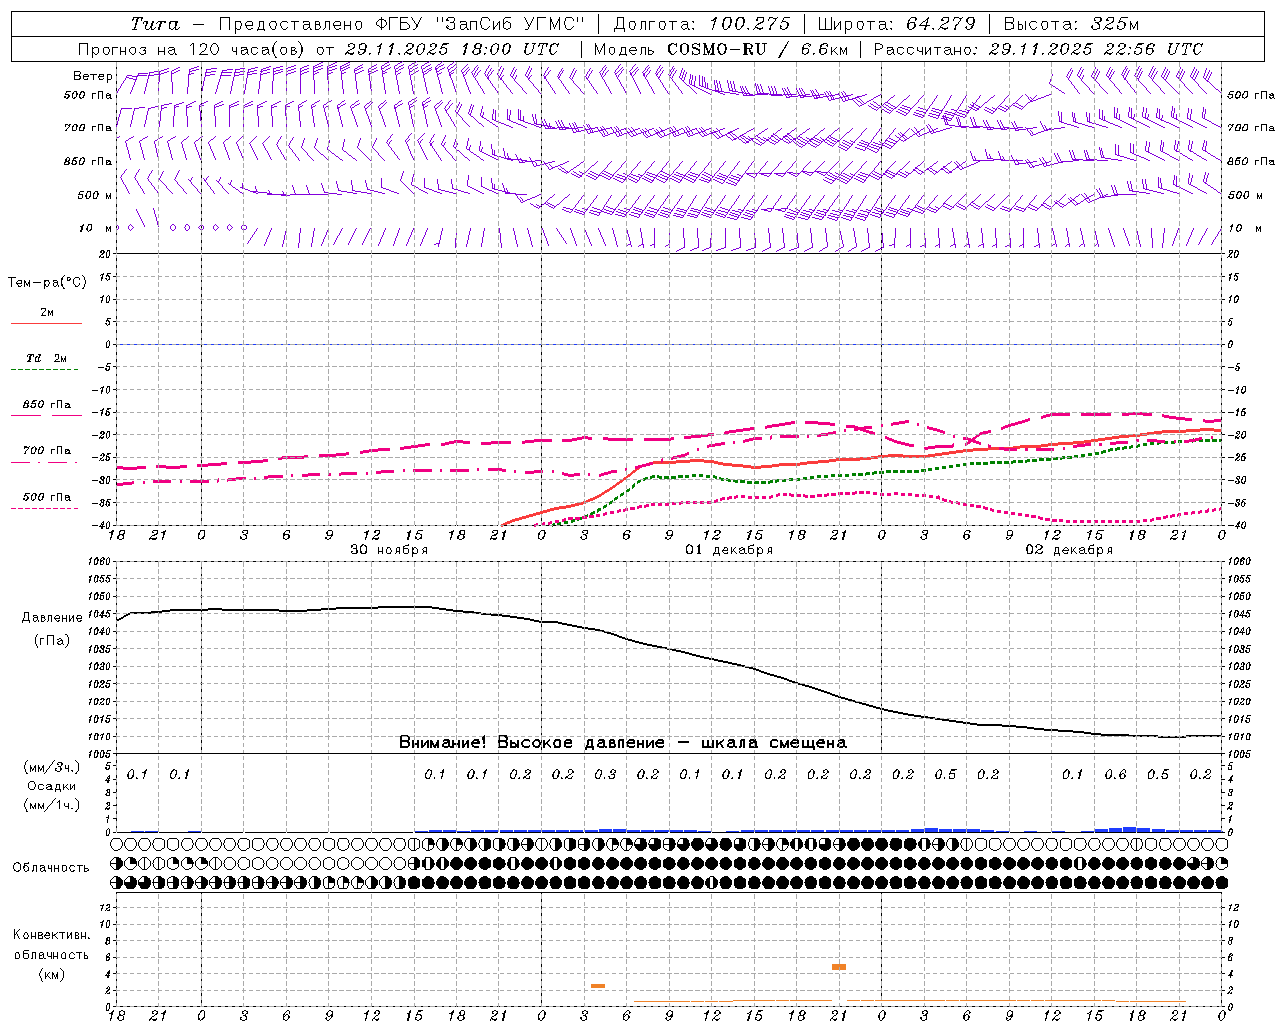Click the "(мм/1ч.)" precipitation unit label
Image resolution: width=1280 pixels, height=1024 pixels.
point(52,805)
